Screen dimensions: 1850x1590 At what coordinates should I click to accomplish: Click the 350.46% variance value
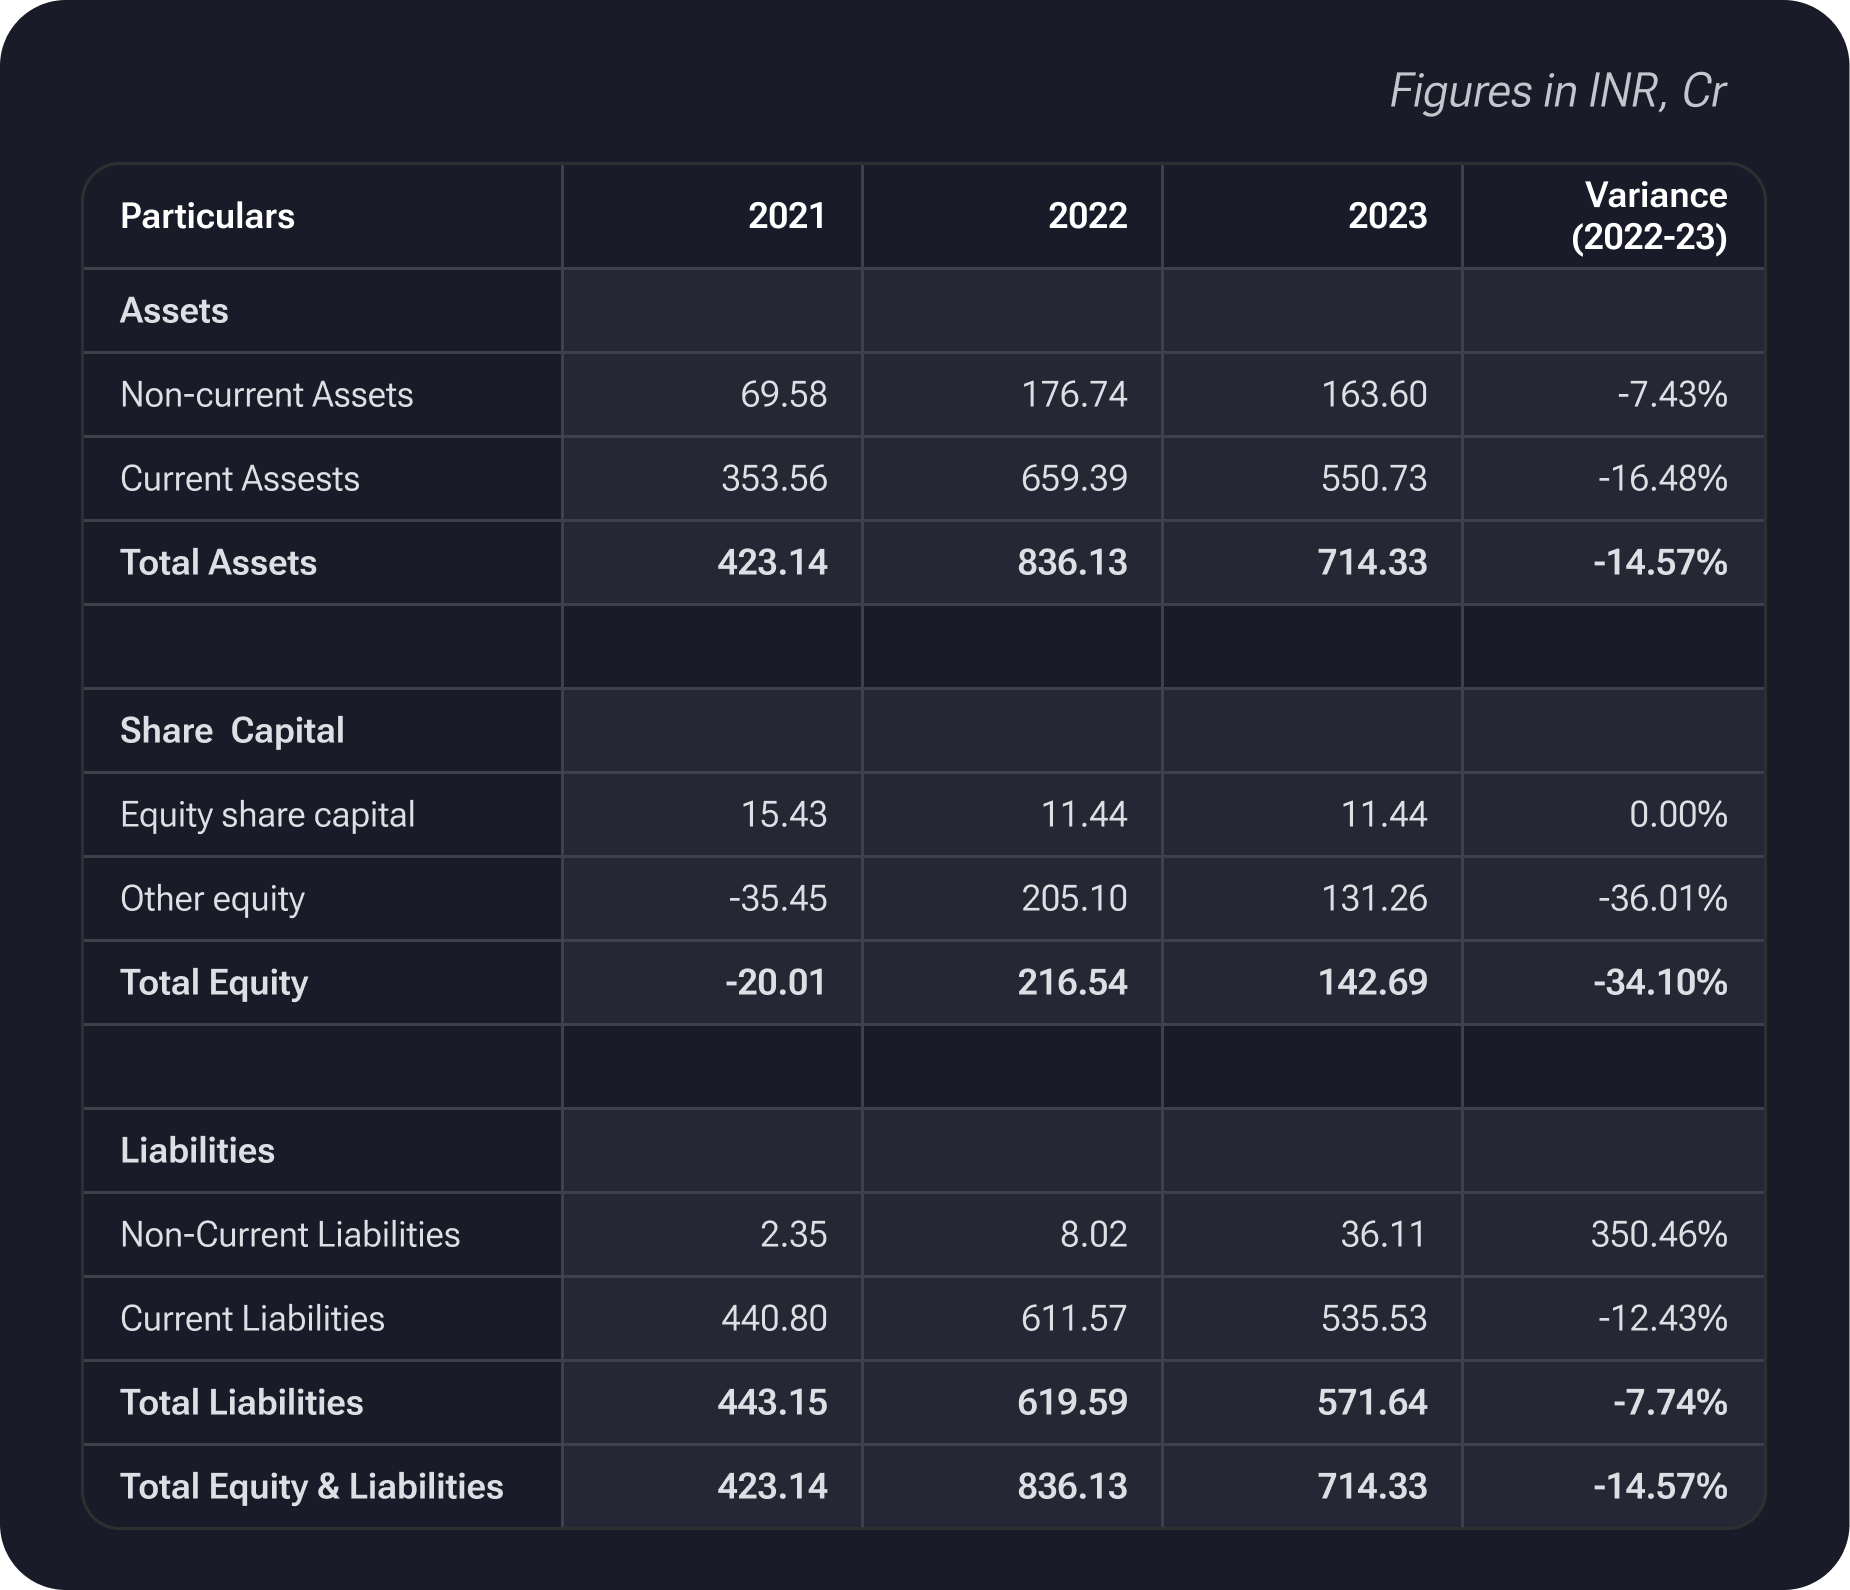(x=1658, y=1235)
